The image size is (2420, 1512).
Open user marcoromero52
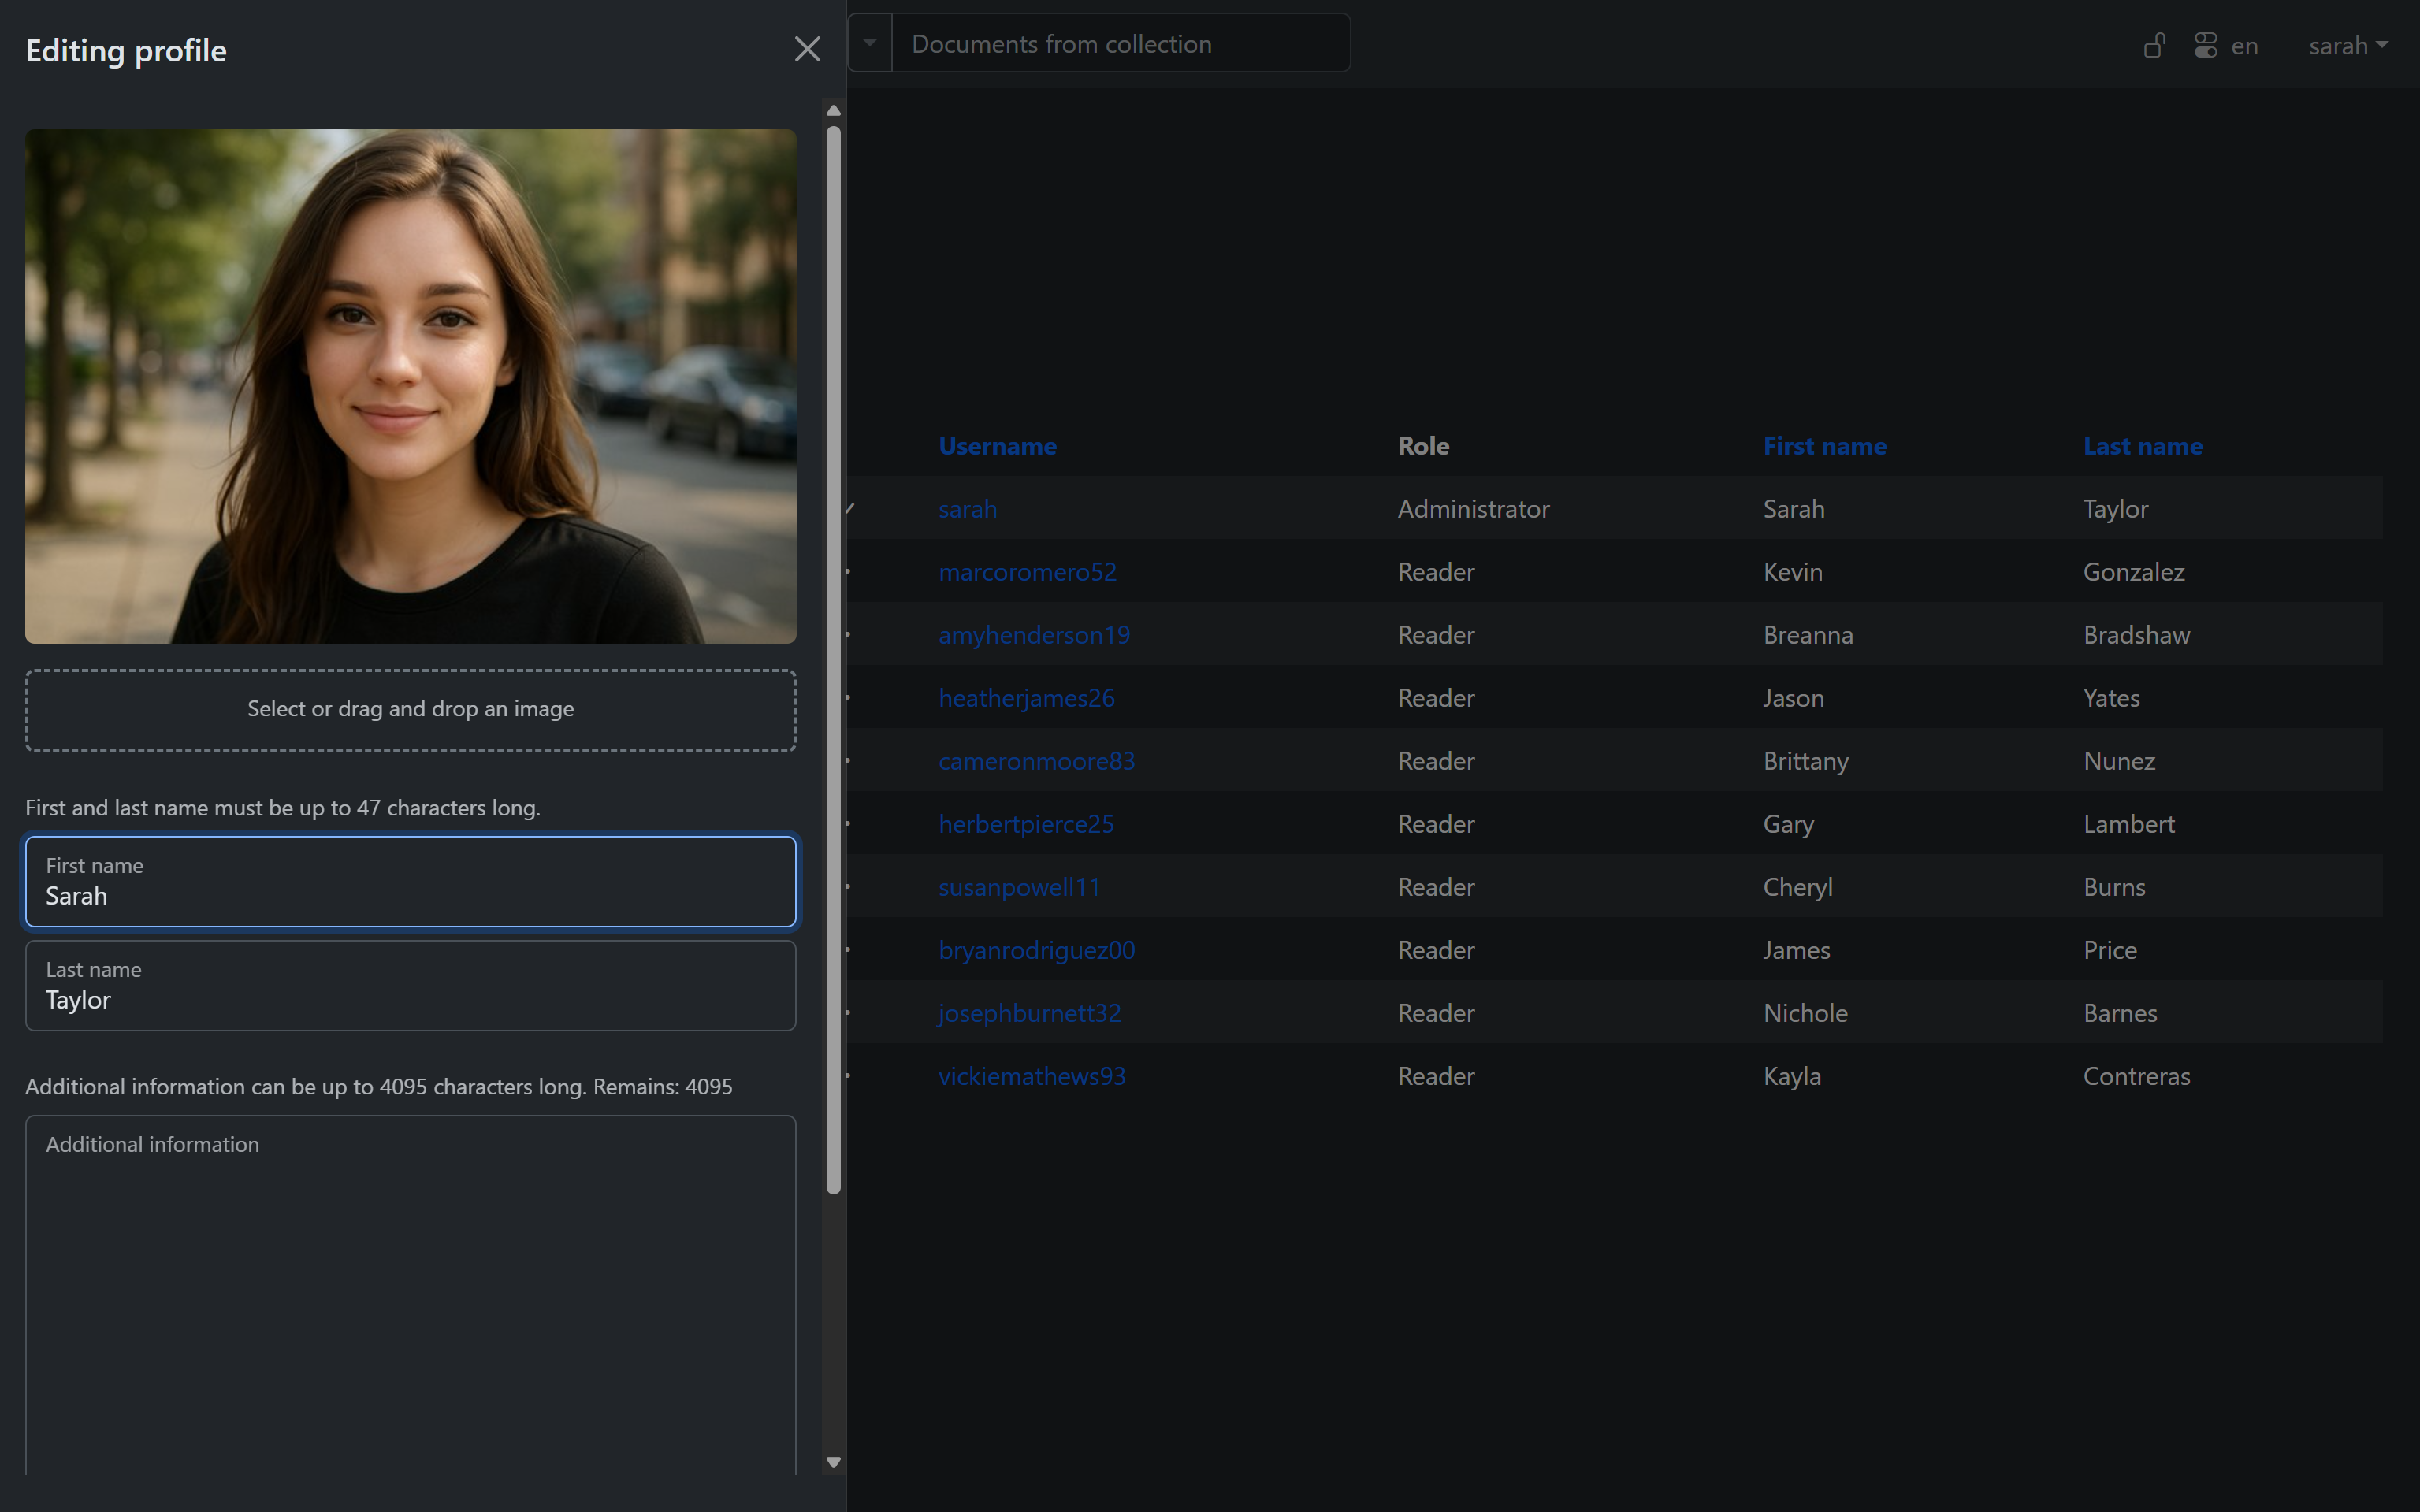pos(1027,572)
